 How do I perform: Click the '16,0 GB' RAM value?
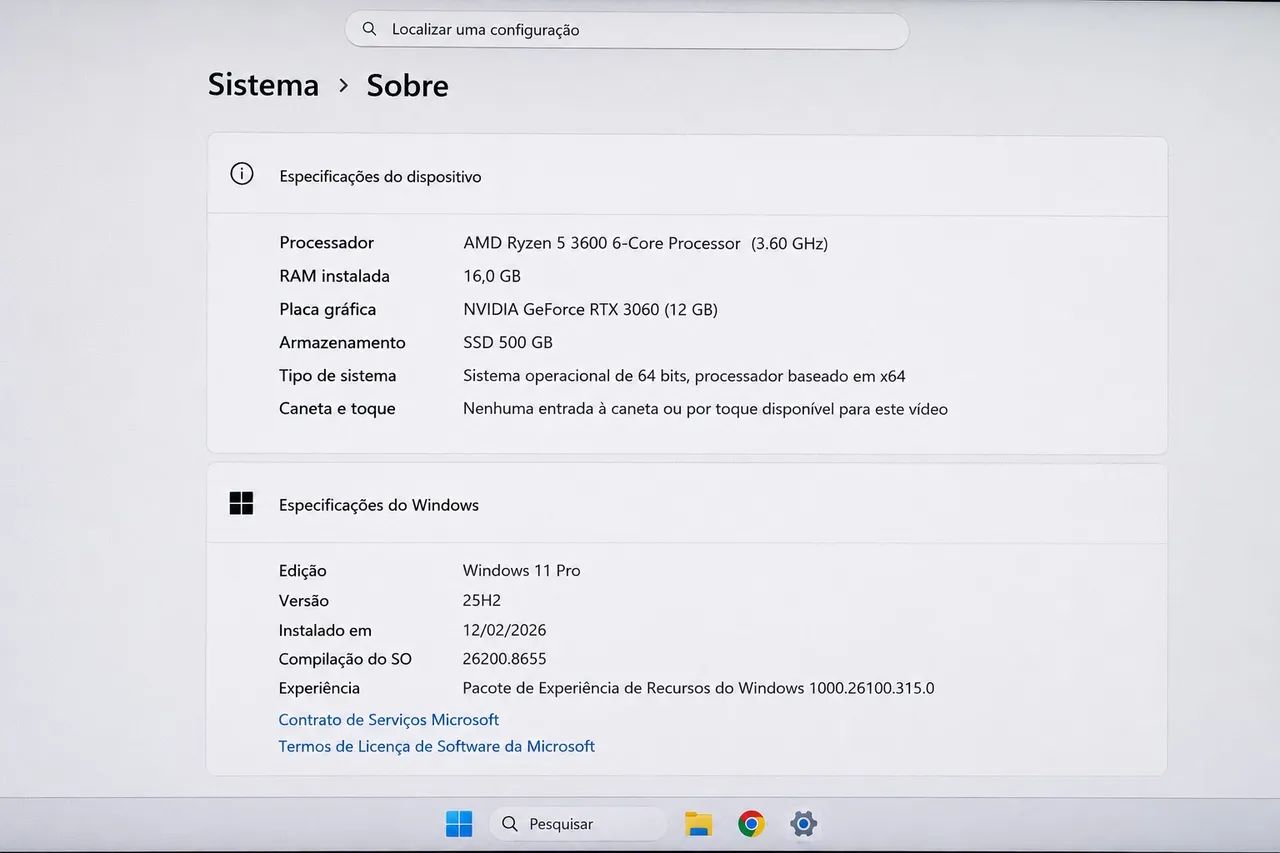492,276
